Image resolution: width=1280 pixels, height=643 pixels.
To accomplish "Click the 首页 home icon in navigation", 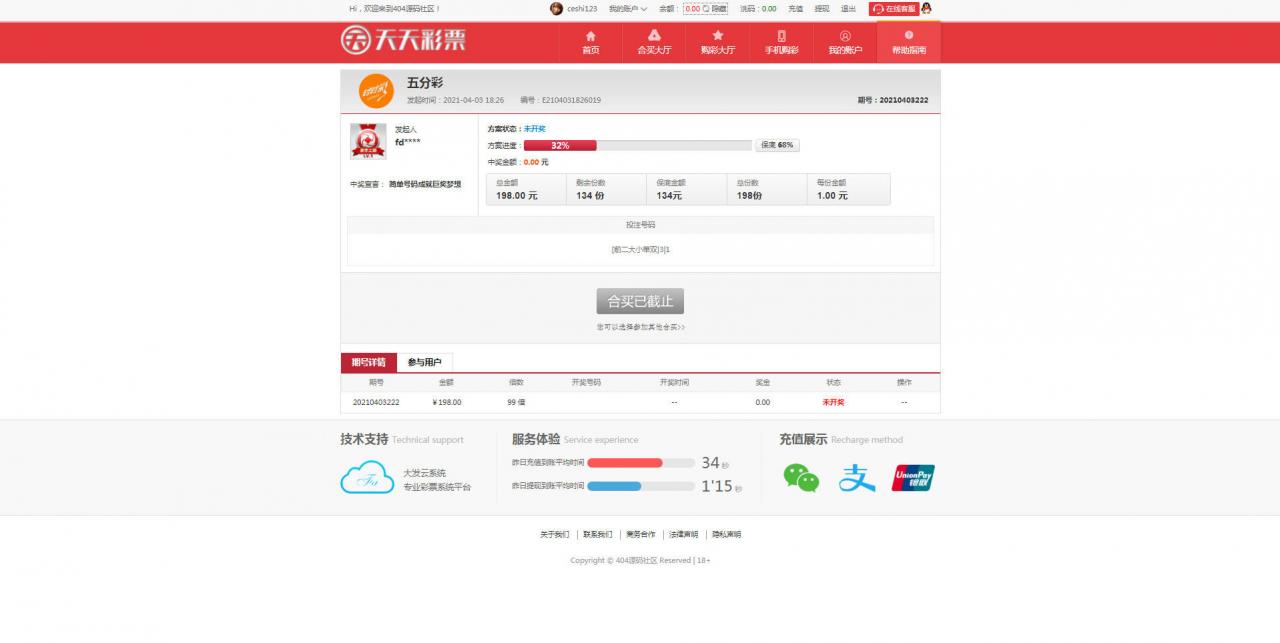I will (590, 36).
